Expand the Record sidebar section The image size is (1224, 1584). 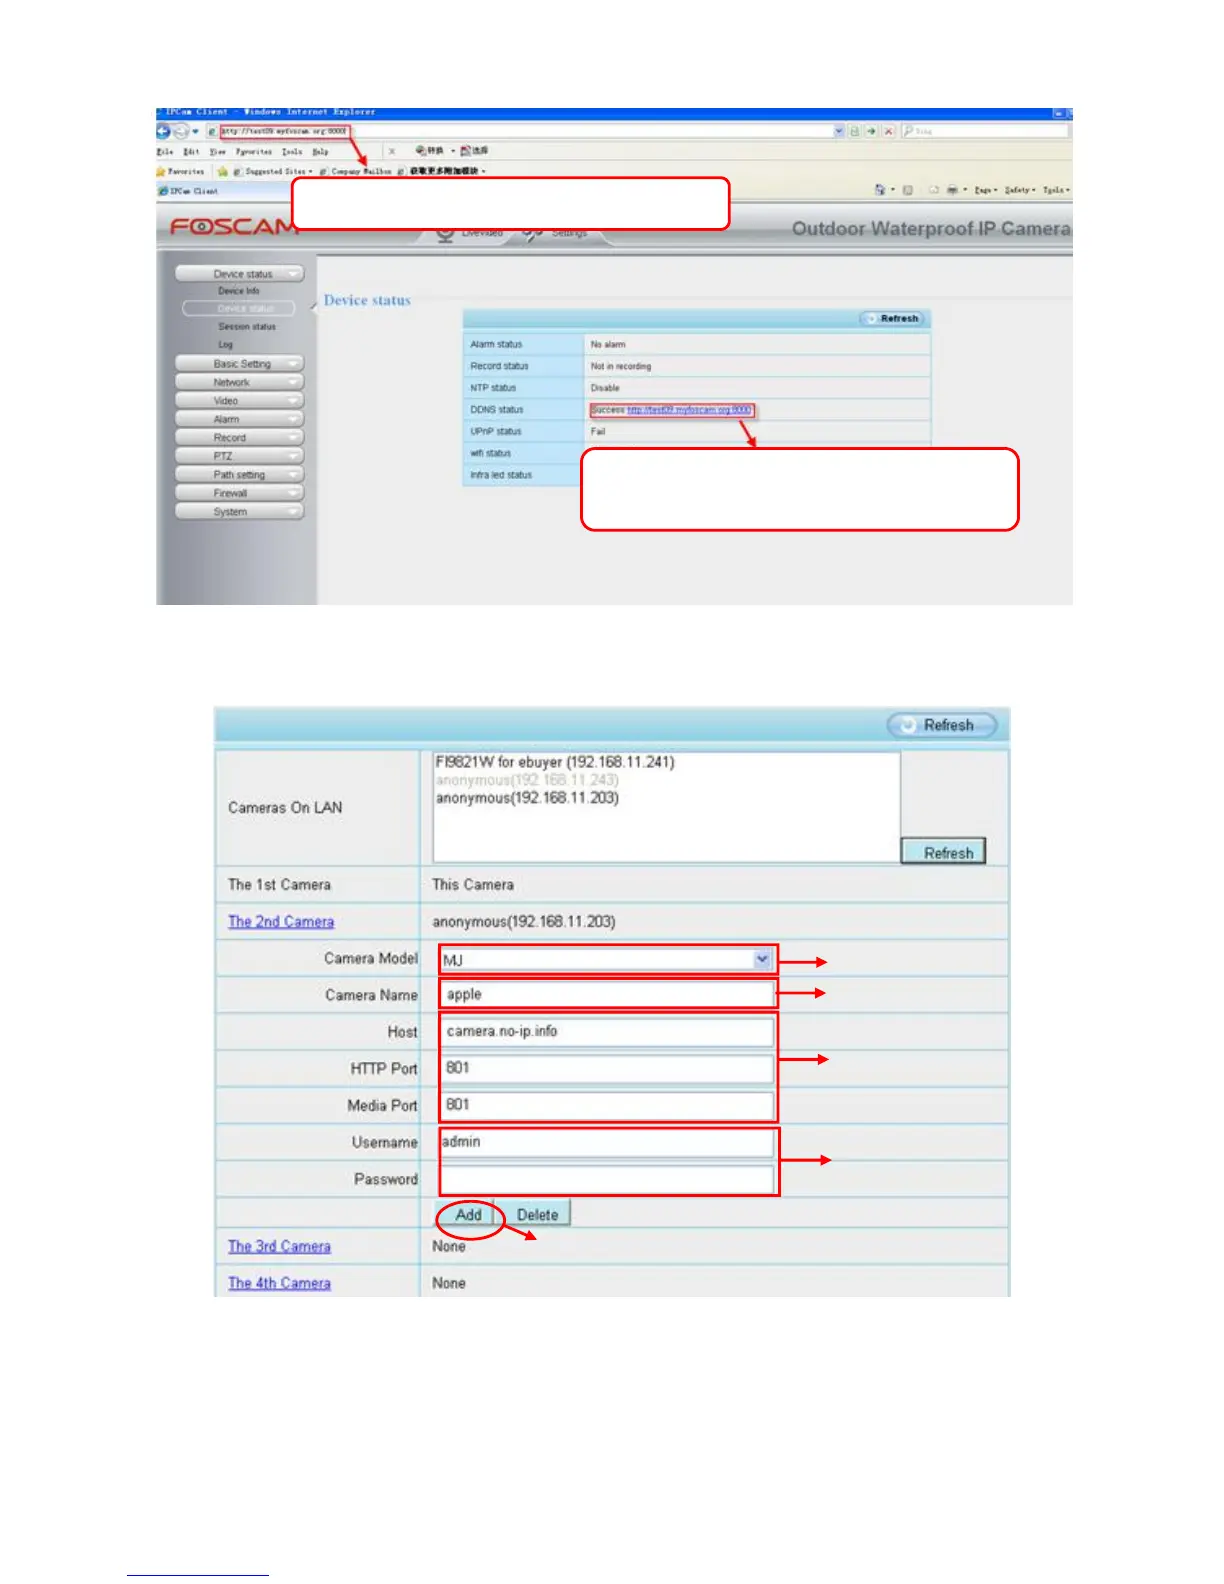pos(240,438)
